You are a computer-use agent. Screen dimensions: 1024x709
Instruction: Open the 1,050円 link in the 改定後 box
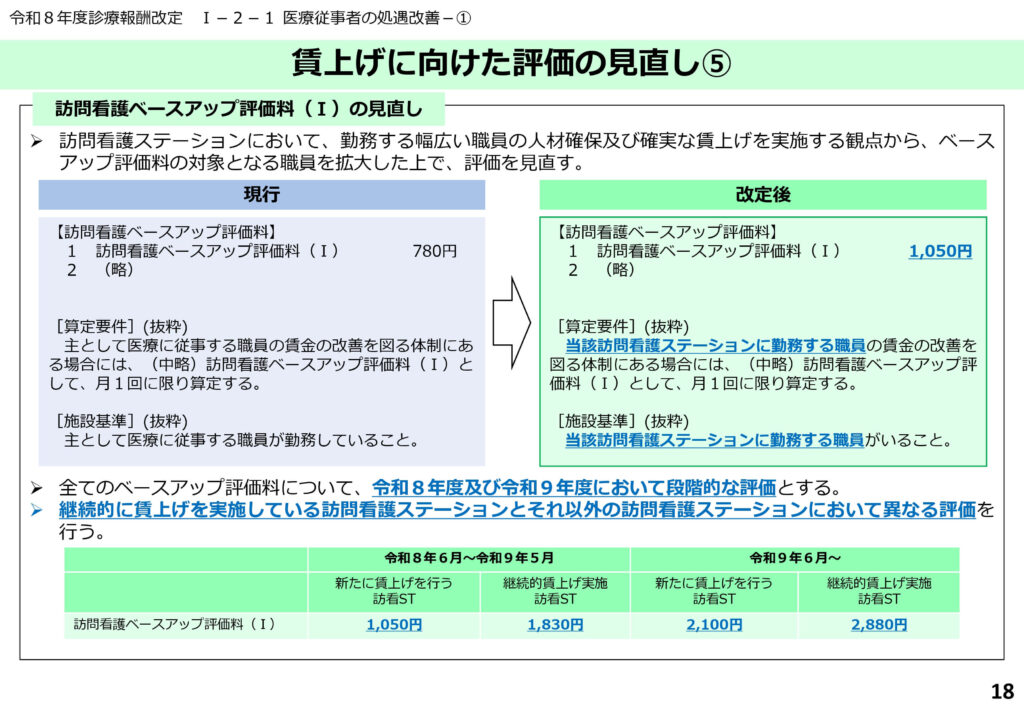939,252
